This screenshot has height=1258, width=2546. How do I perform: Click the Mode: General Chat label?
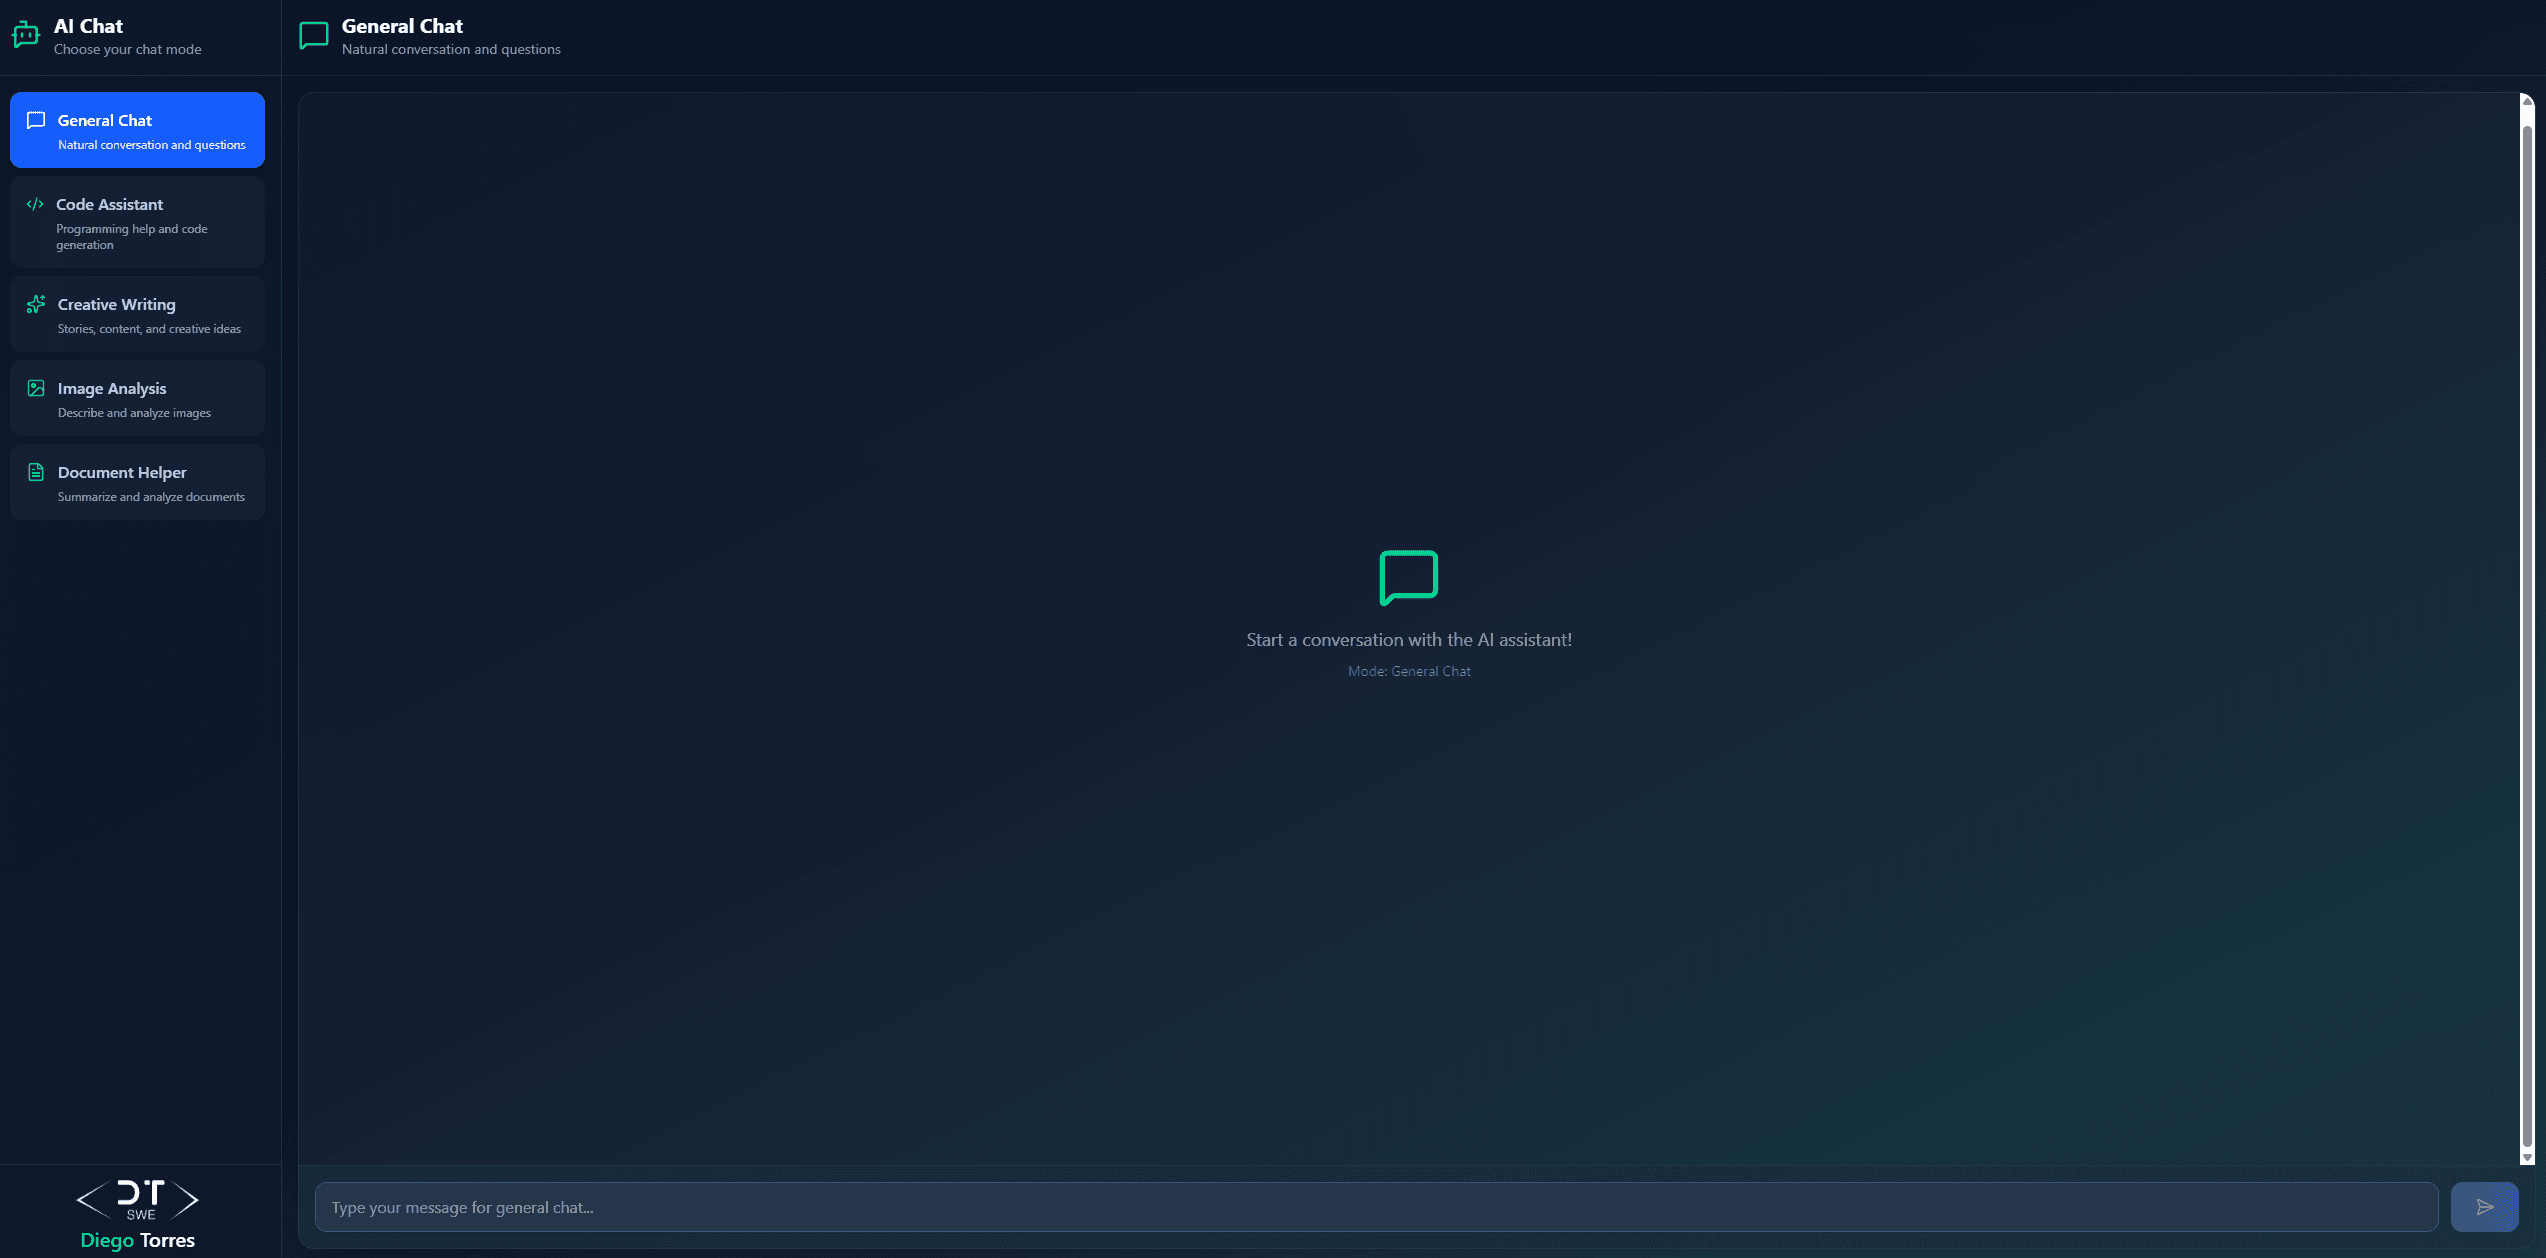pyautogui.click(x=1408, y=671)
